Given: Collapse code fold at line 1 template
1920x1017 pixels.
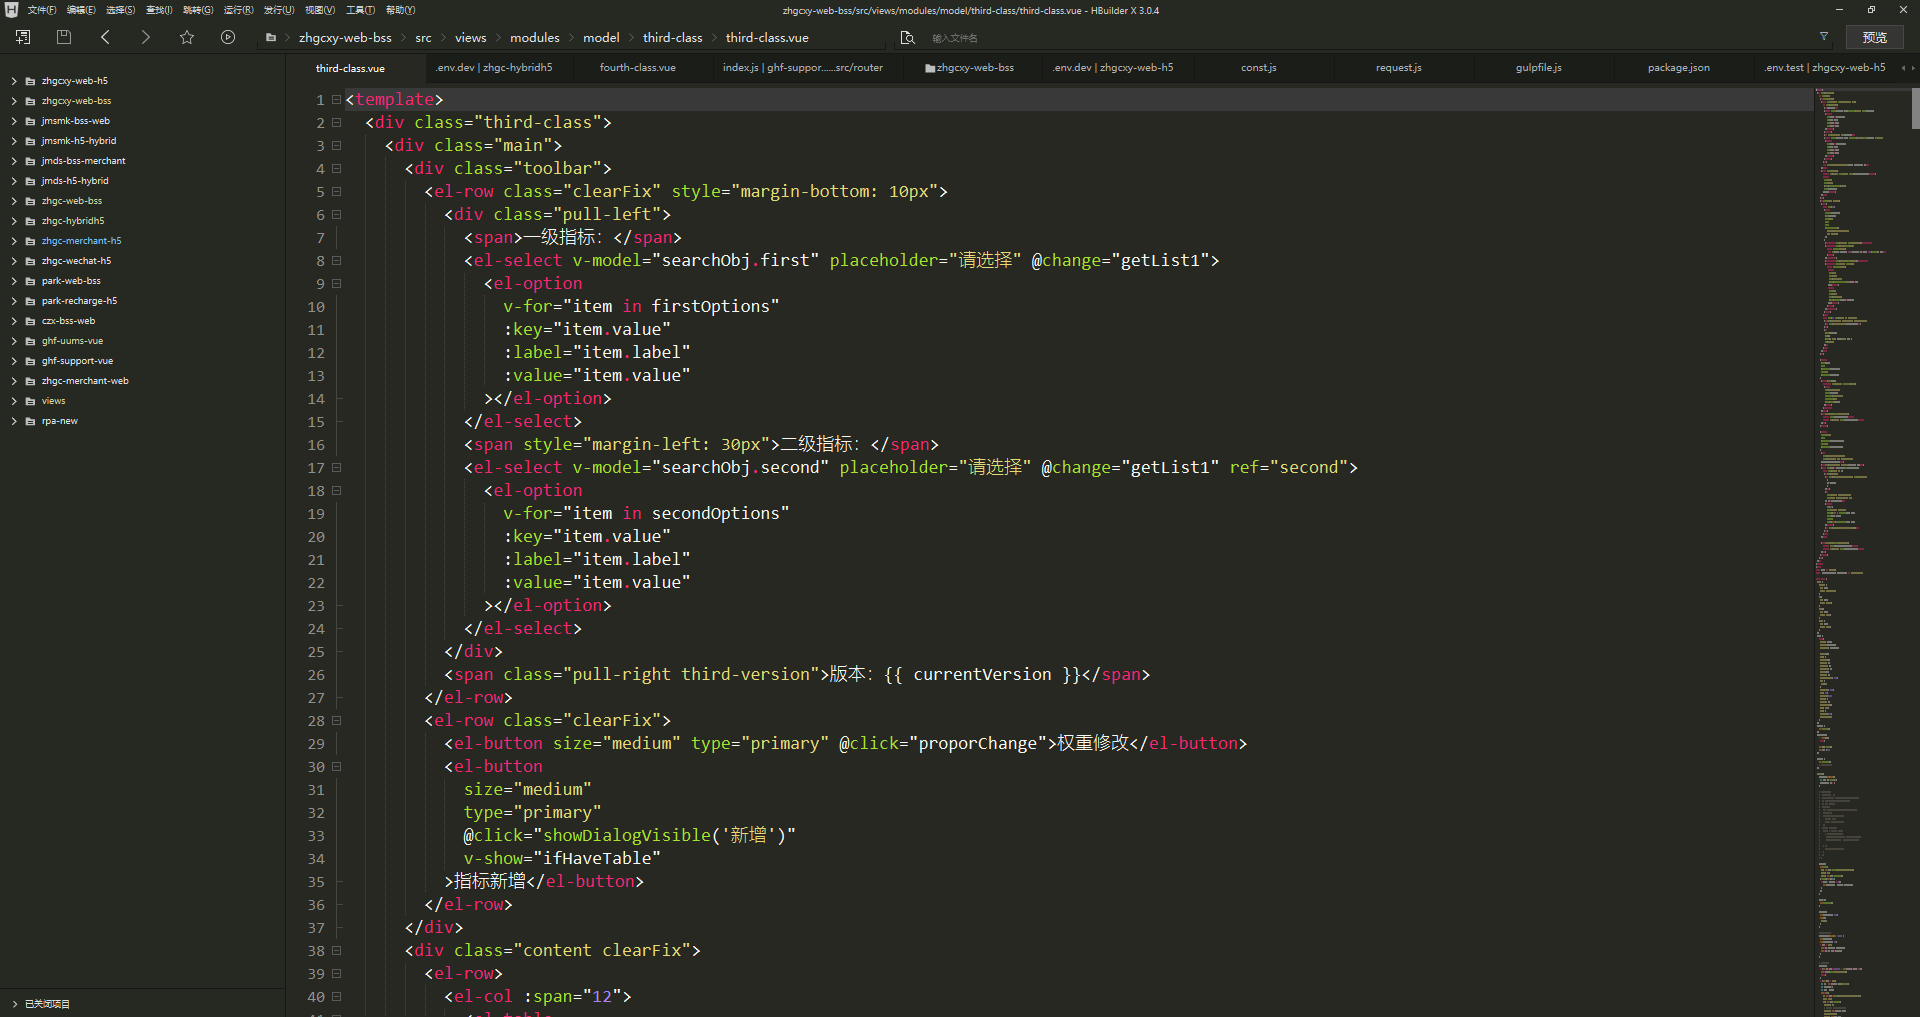Looking at the screenshot, I should pos(337,100).
